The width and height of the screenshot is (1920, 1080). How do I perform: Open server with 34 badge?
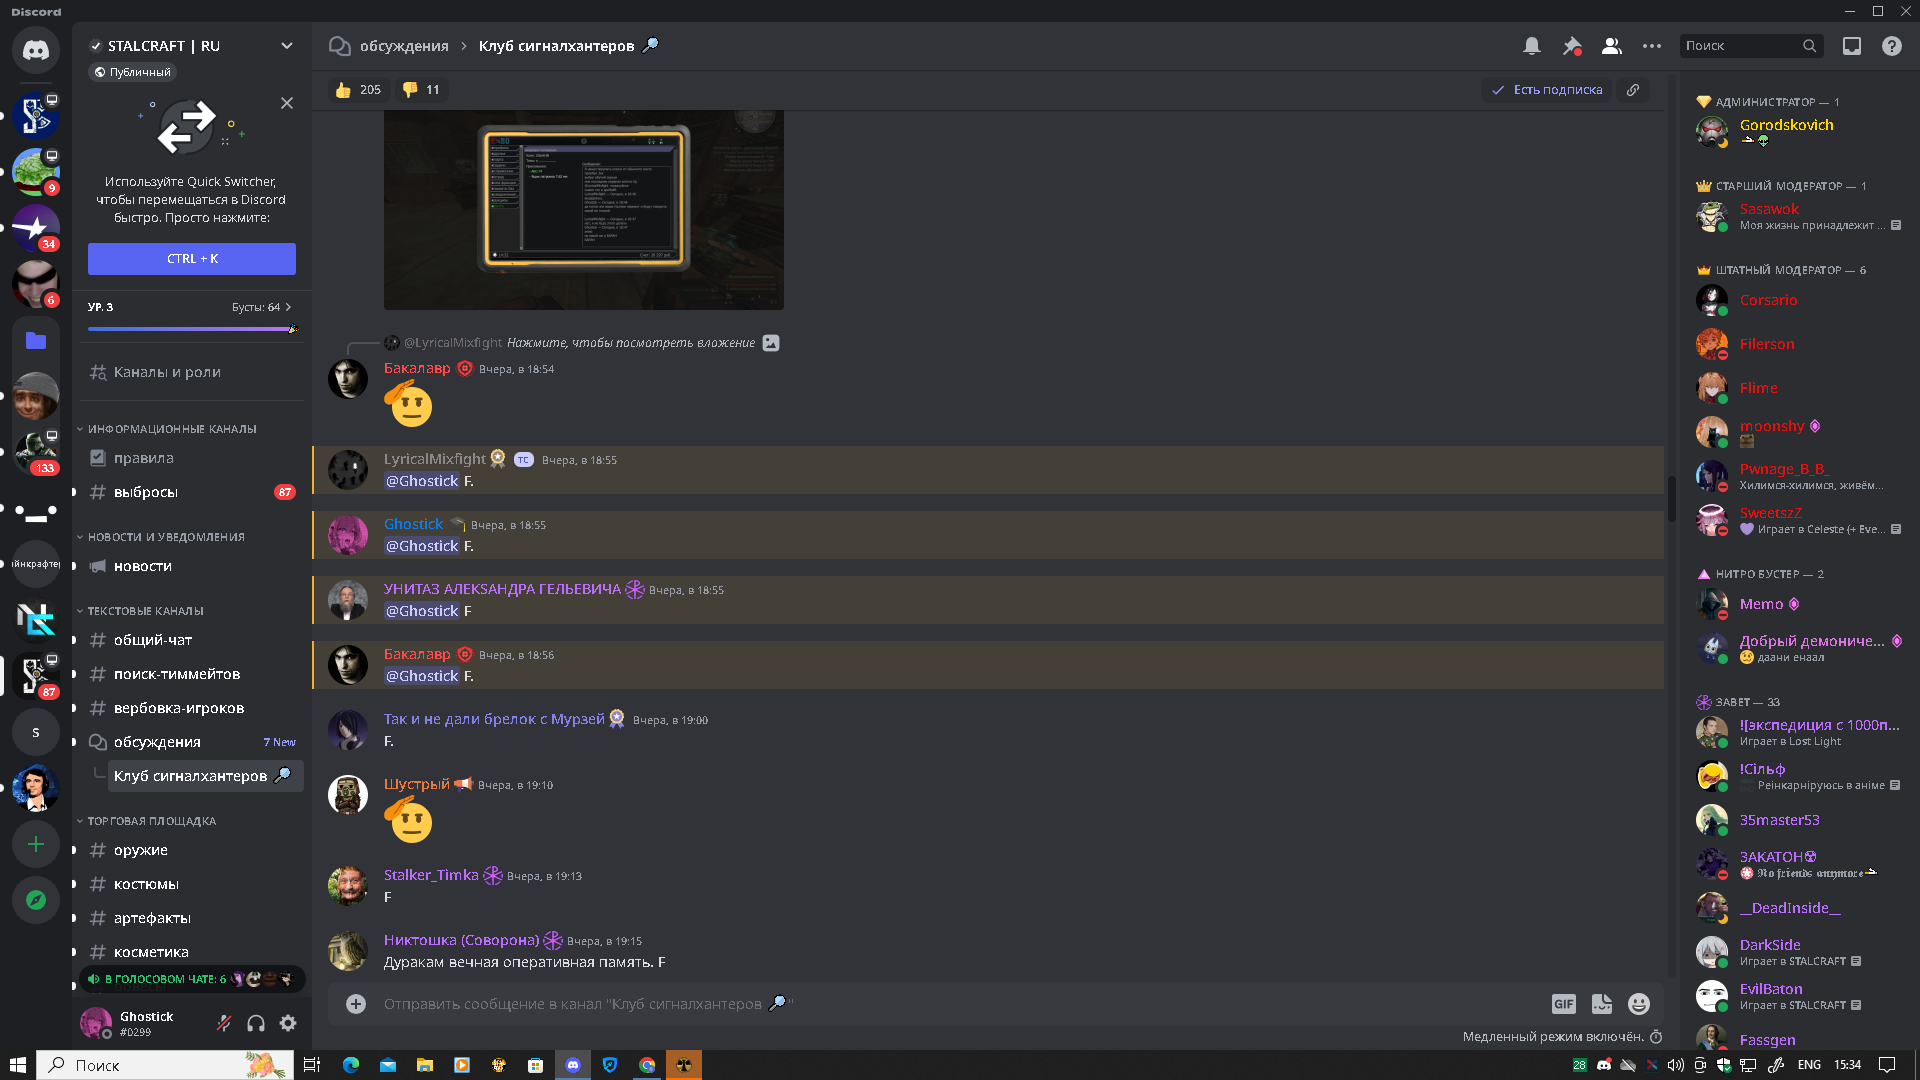[x=36, y=228]
